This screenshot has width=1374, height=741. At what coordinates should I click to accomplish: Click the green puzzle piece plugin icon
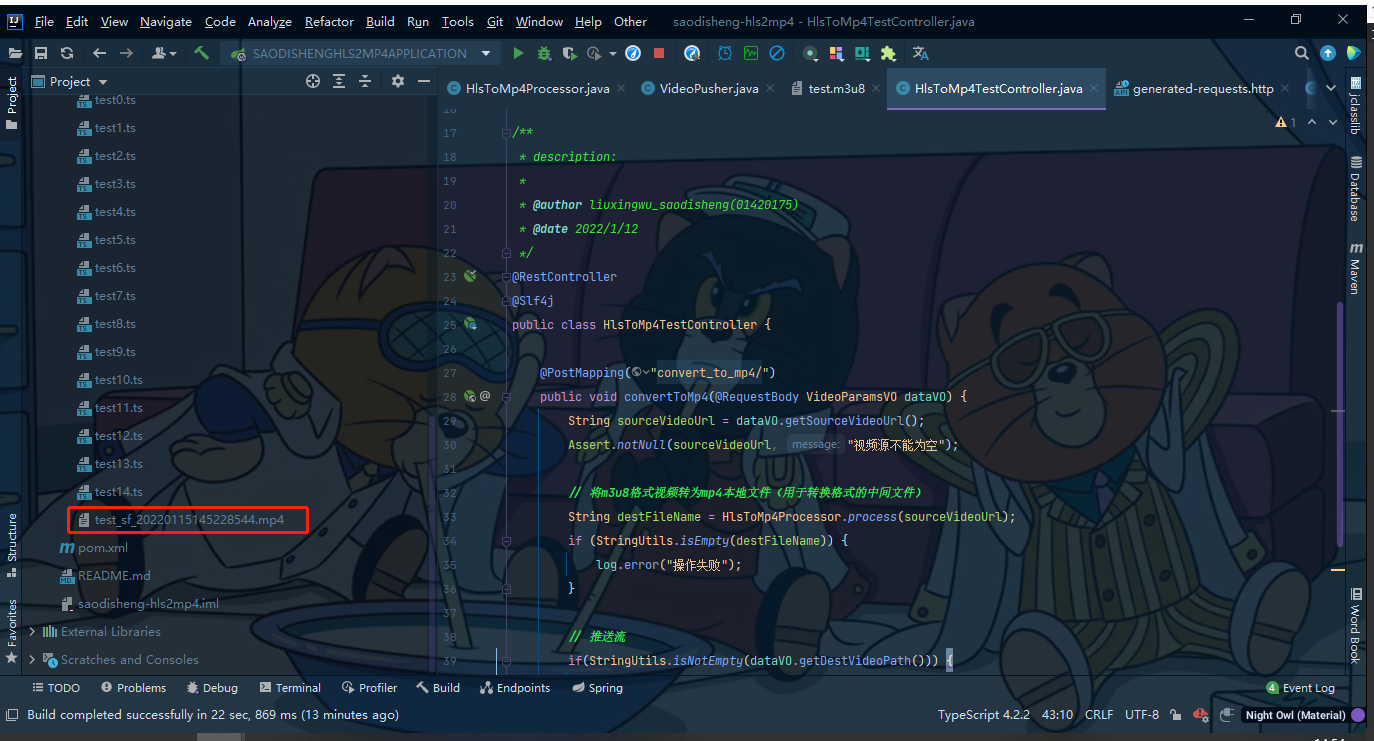coord(888,53)
